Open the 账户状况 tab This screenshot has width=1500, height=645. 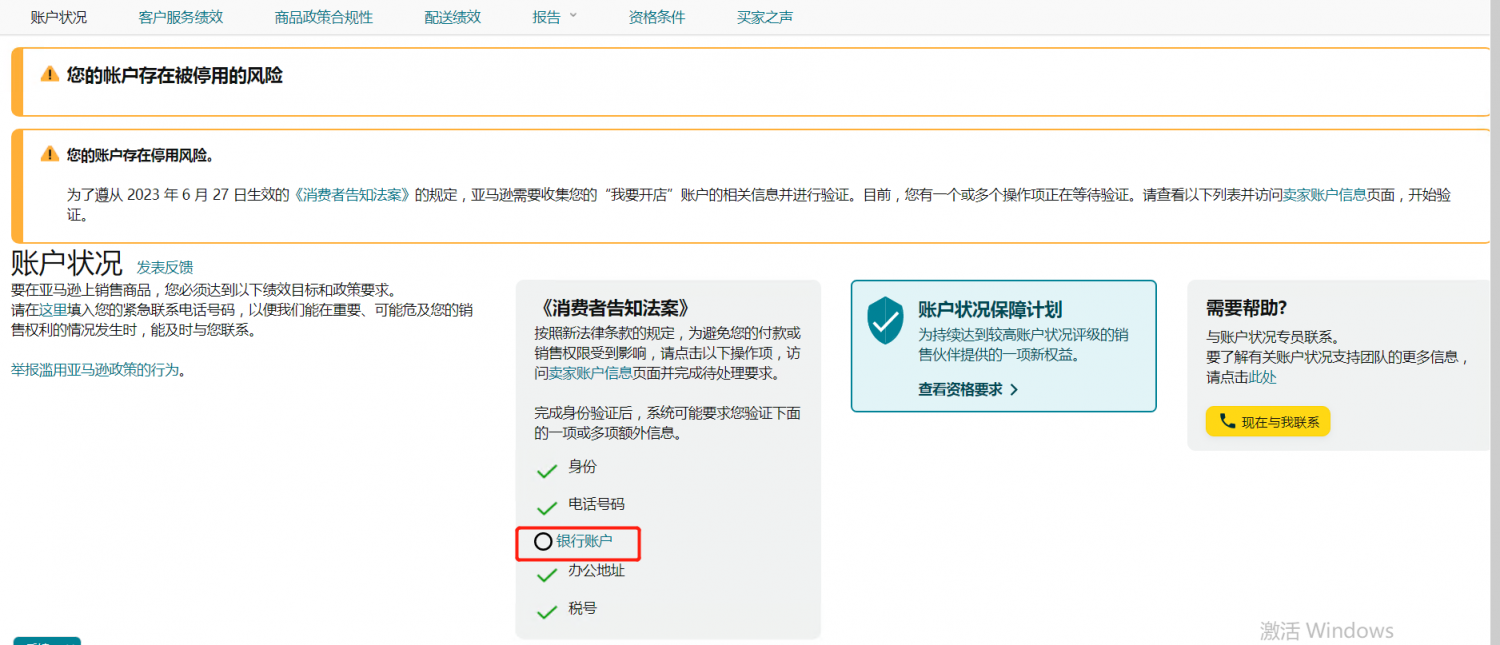click(59, 17)
